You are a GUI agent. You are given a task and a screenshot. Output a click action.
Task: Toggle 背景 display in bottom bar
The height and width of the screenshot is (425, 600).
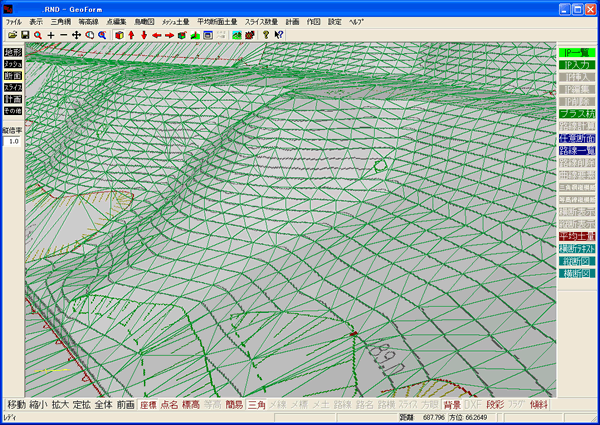click(452, 405)
